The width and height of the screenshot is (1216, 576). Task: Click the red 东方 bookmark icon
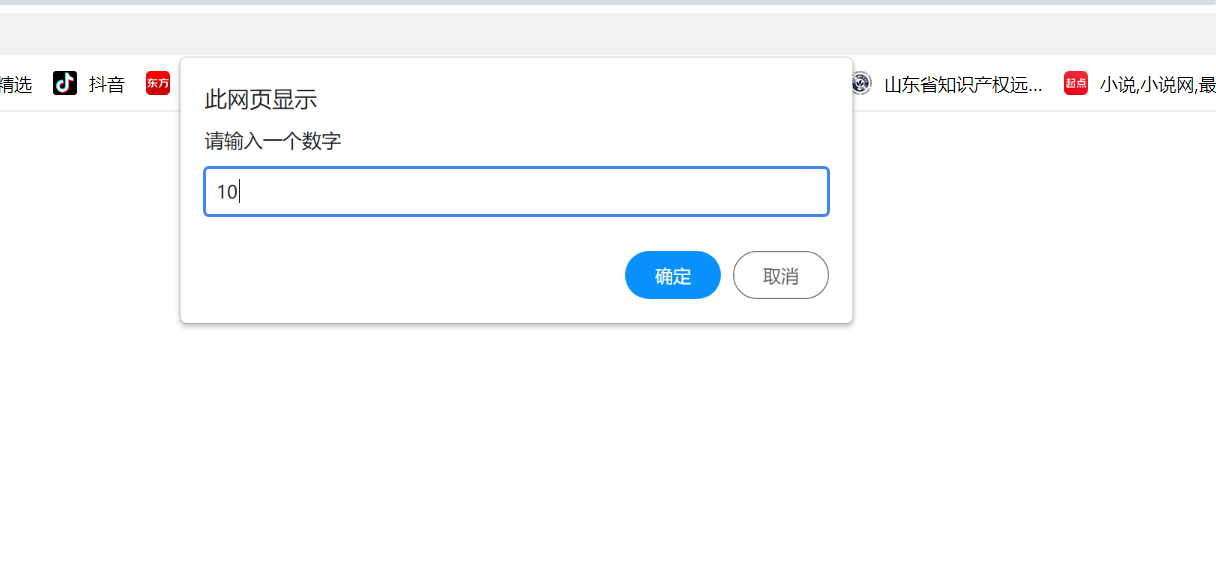(x=158, y=84)
